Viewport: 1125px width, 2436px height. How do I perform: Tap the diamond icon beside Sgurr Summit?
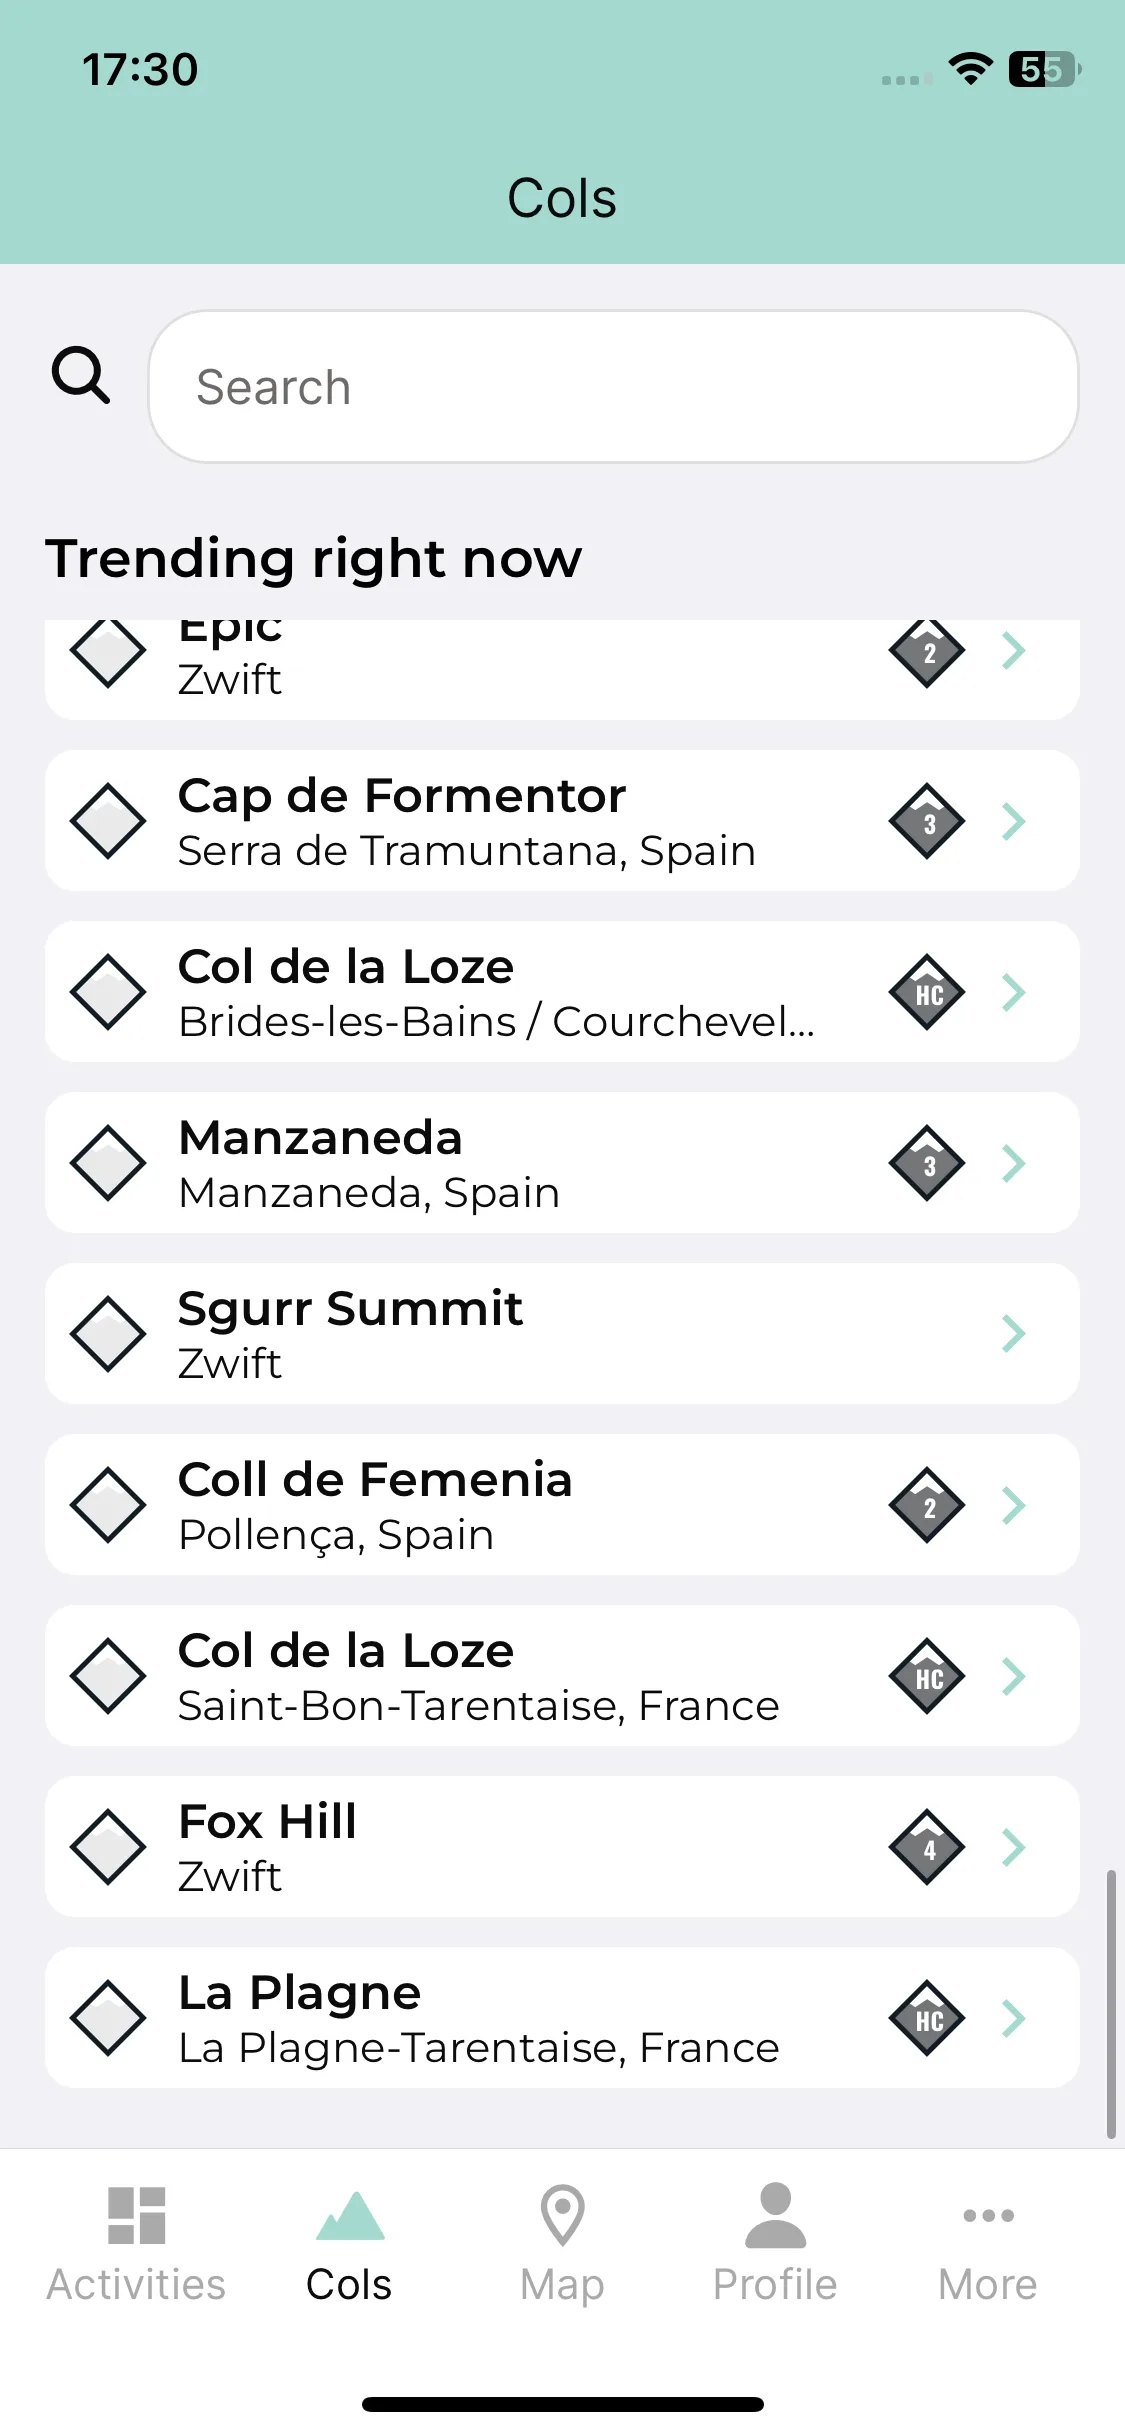(108, 1334)
